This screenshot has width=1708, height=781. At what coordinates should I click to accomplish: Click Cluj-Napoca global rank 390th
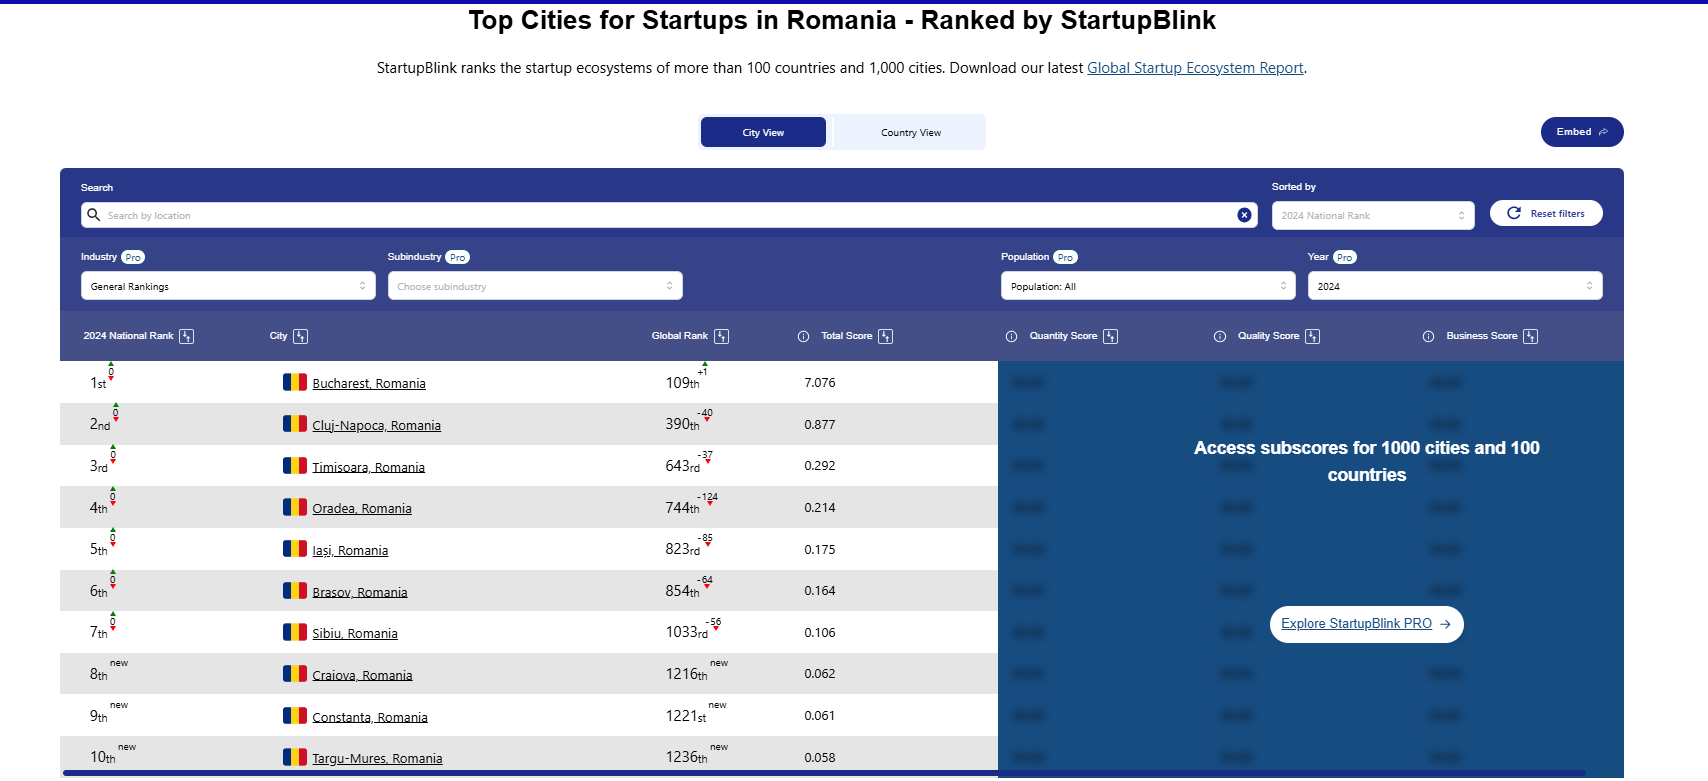[682, 424]
